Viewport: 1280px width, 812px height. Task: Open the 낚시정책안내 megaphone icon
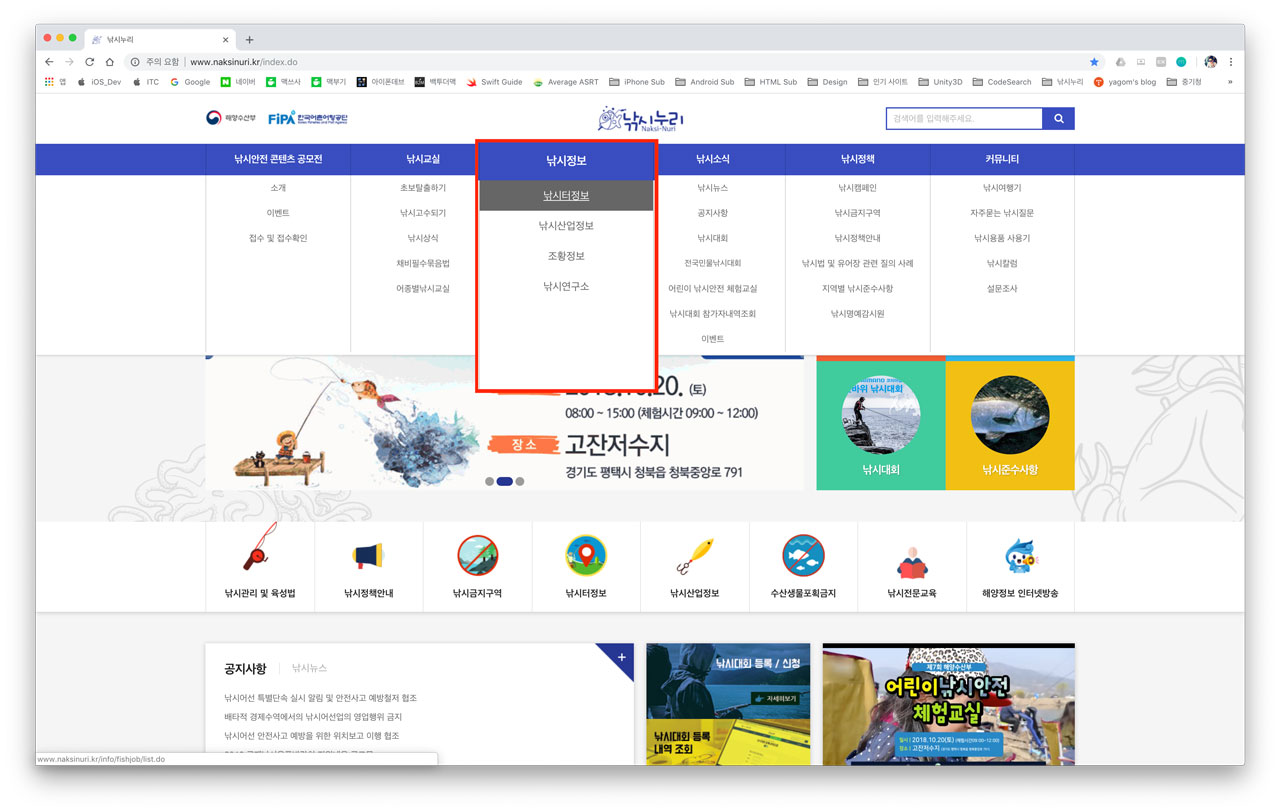click(x=368, y=555)
